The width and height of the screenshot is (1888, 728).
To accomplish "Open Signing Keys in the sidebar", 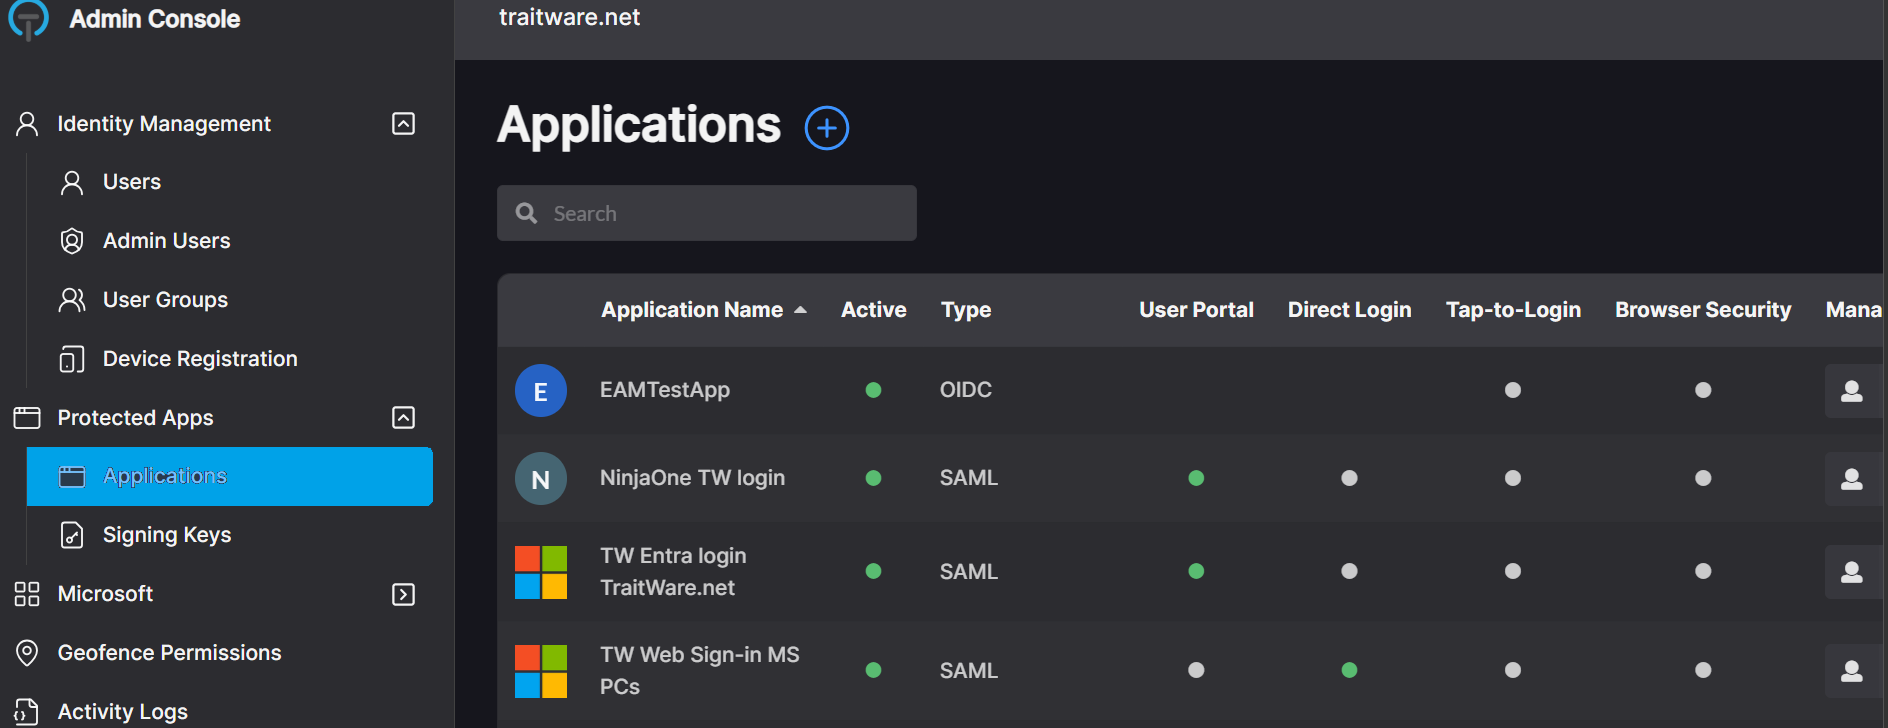I will (167, 535).
